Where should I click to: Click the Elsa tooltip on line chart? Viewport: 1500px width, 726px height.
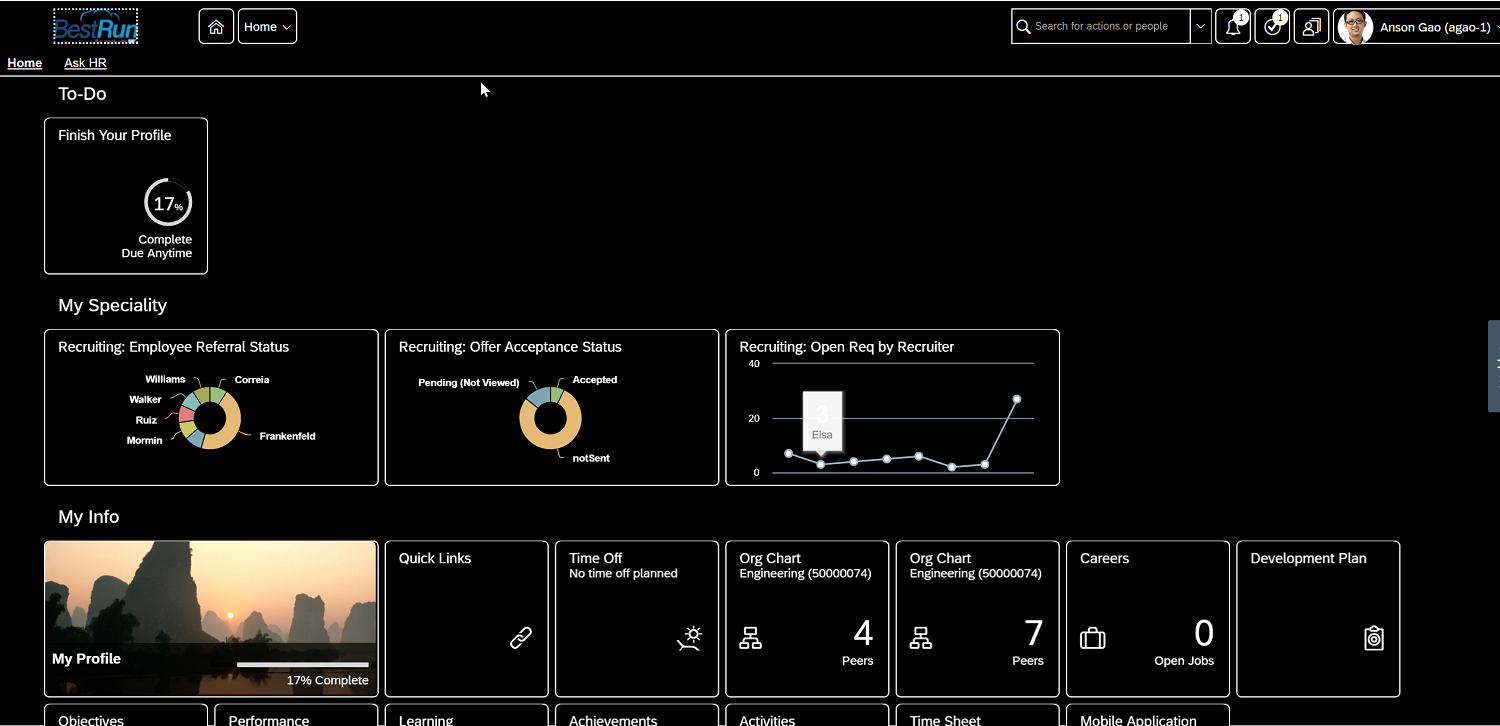pos(822,420)
